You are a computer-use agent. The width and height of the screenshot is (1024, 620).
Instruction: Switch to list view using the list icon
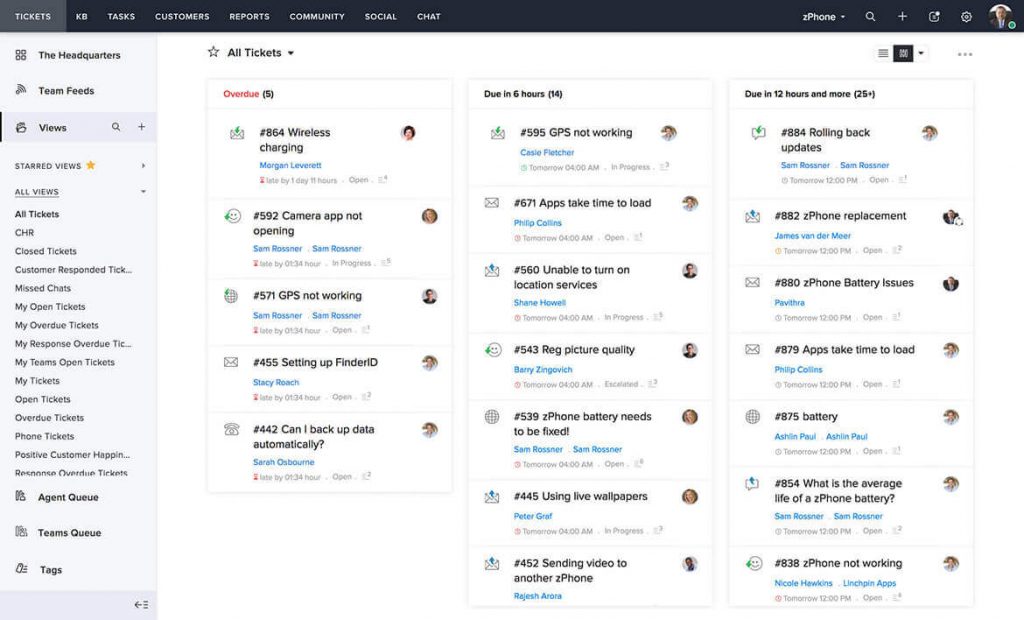[881, 54]
